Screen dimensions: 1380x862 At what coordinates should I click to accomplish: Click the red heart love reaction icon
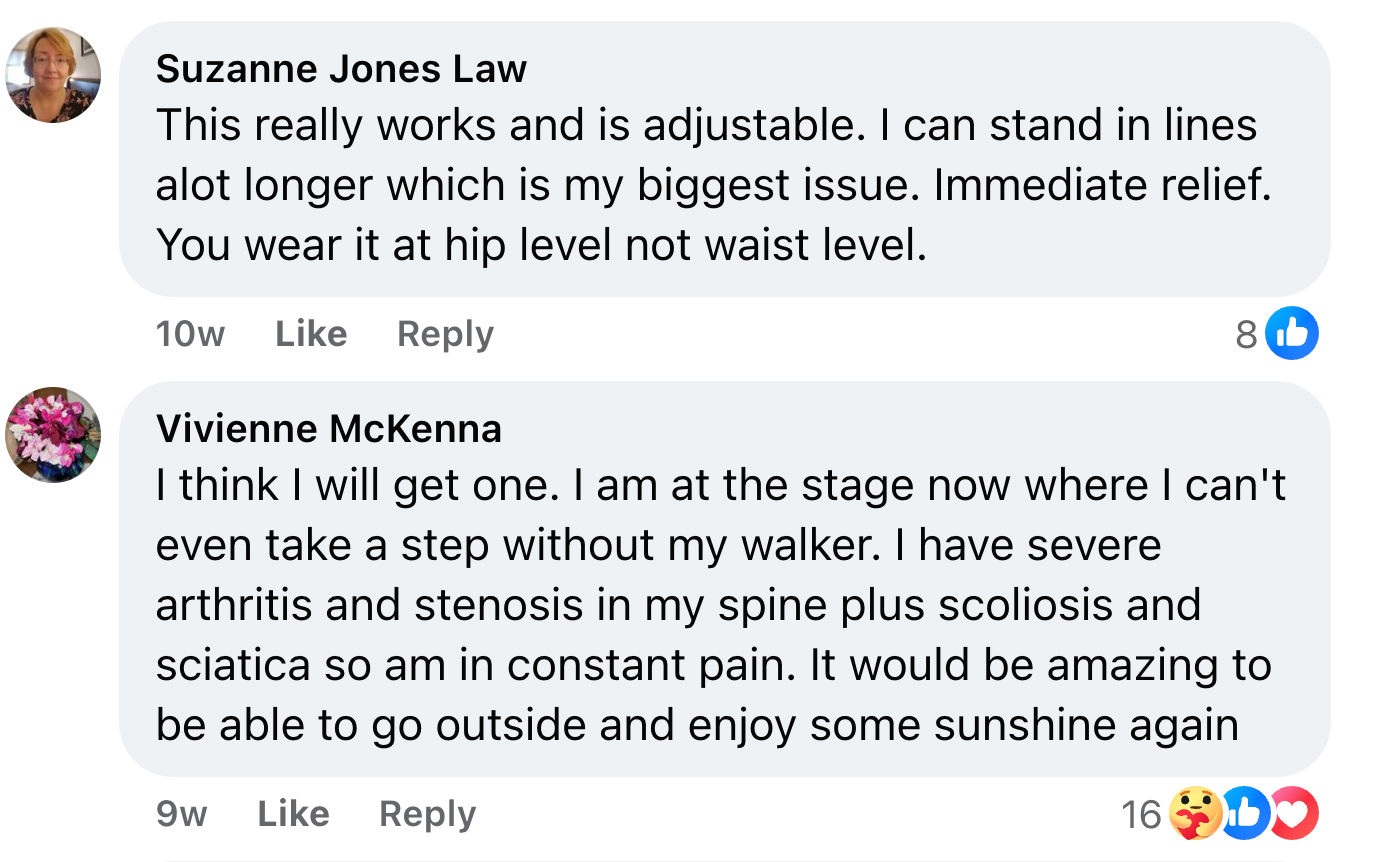point(1294,813)
